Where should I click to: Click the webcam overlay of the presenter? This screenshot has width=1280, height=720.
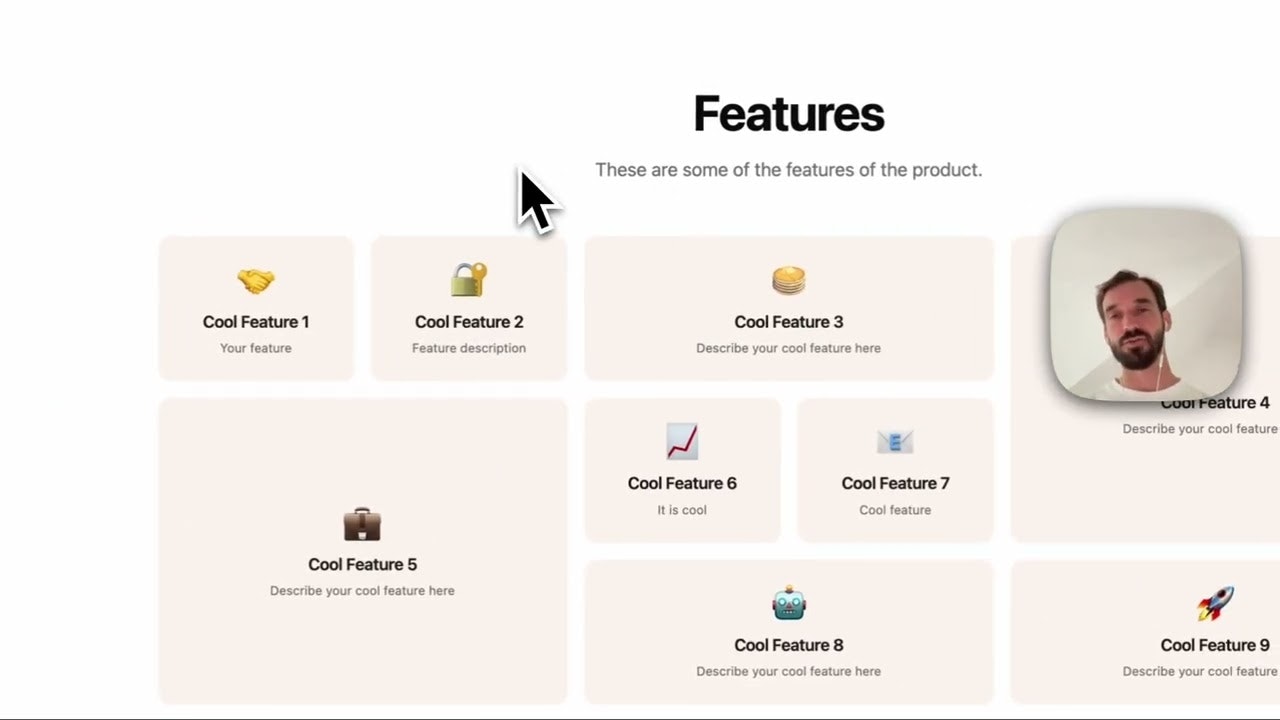1146,305
